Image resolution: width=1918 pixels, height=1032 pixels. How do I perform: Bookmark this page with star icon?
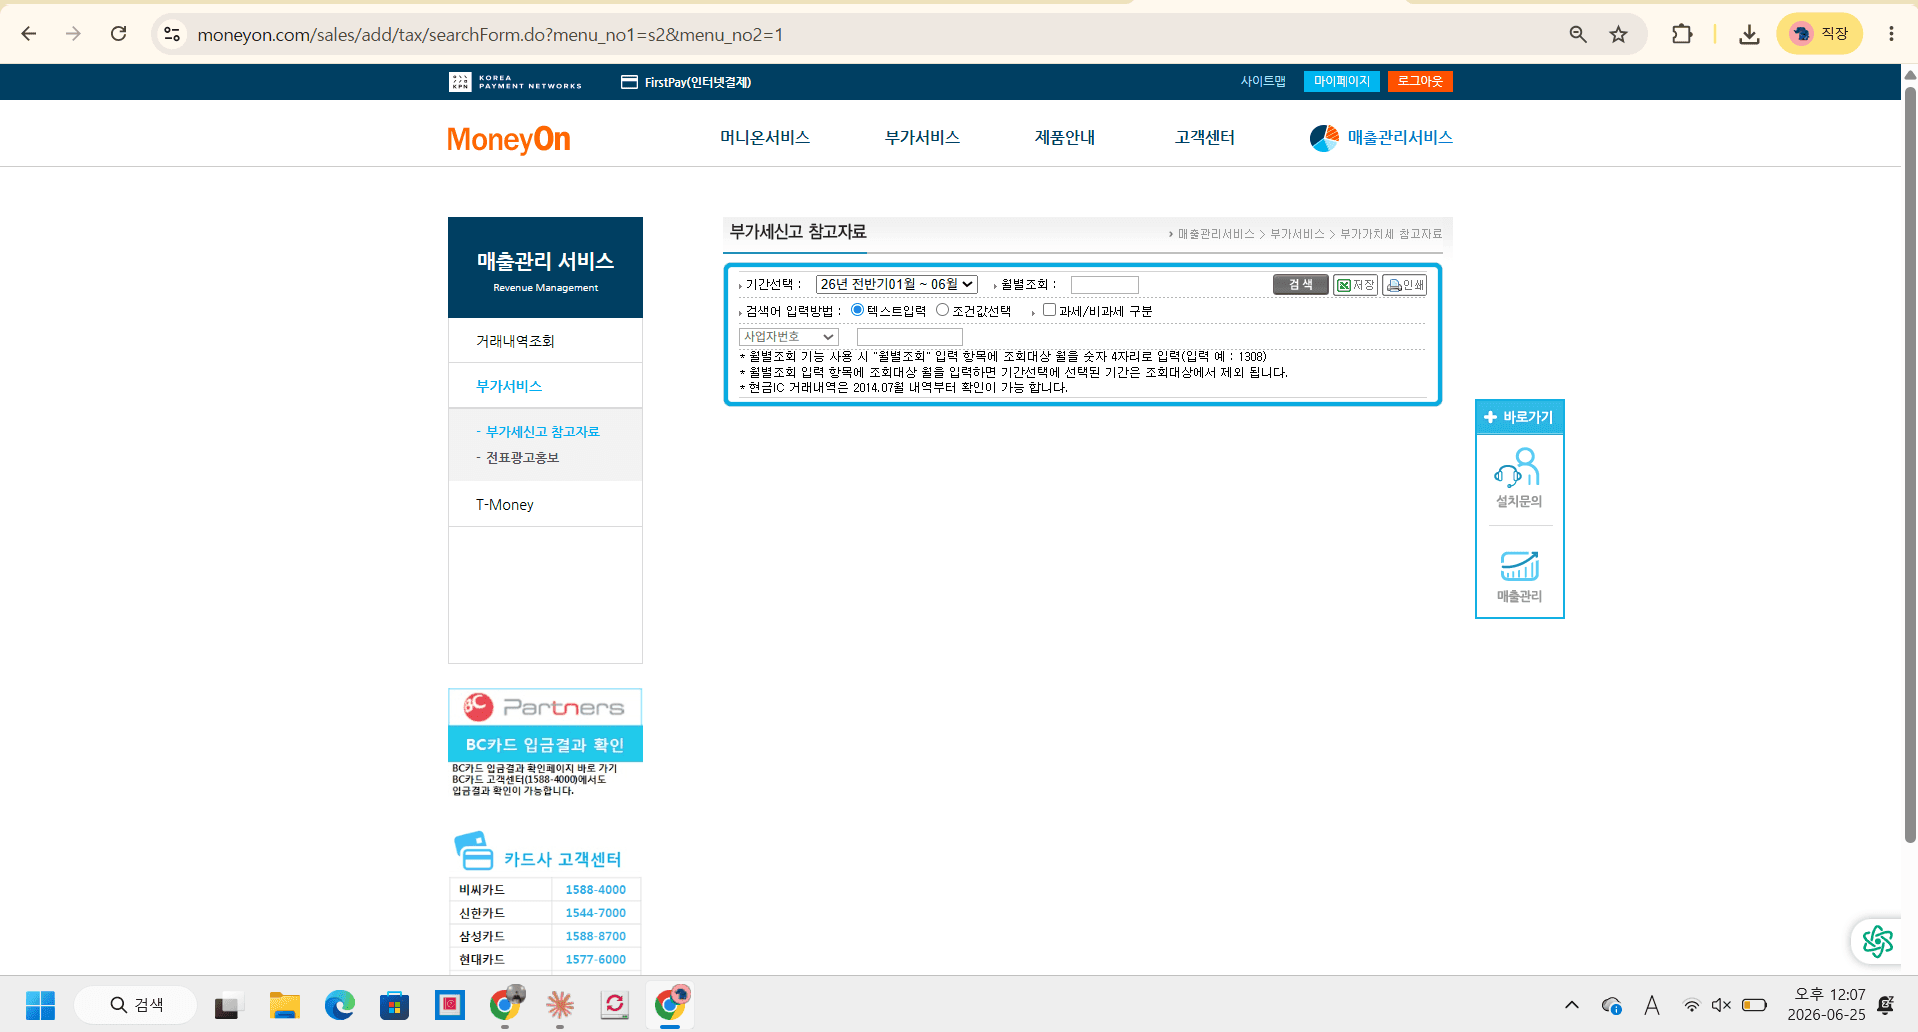[1618, 34]
